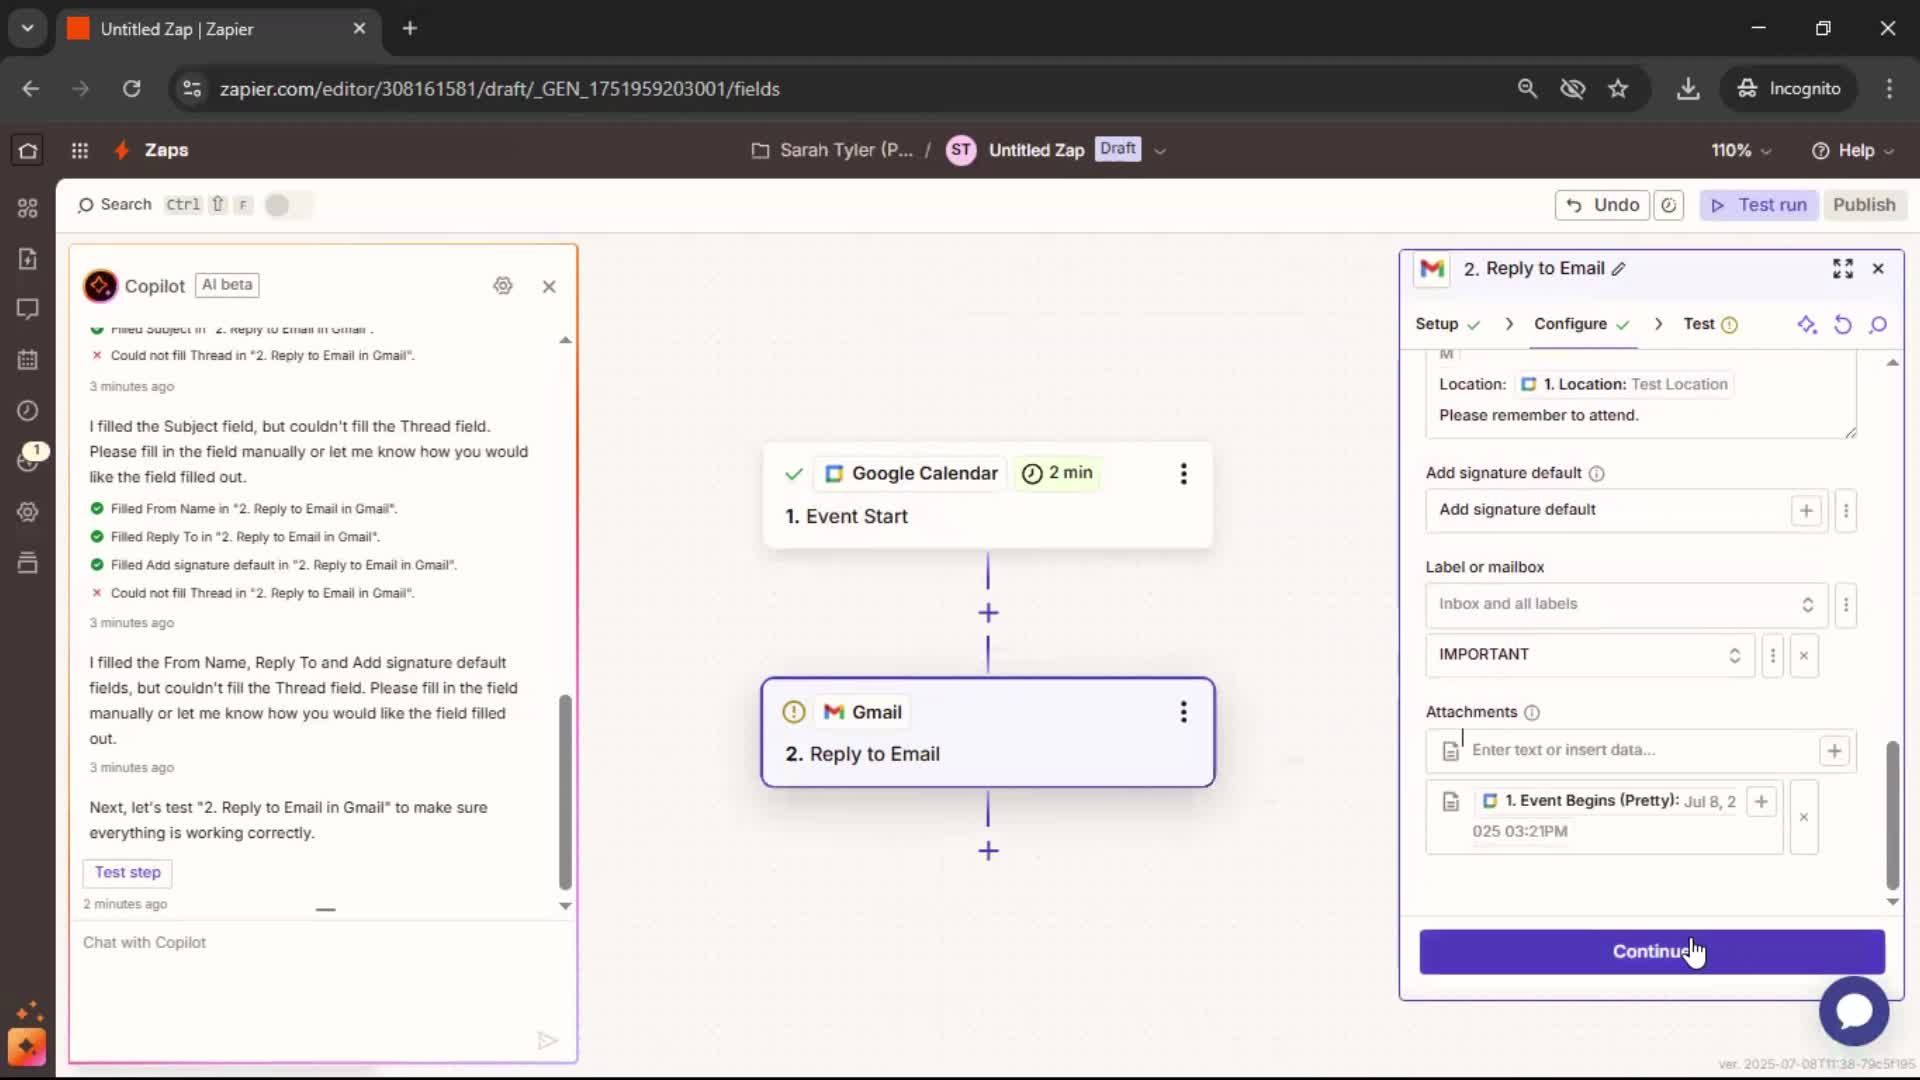Remove the IMPORTANT label entry
Viewport: 1920px width, 1080px height.
(x=1804, y=656)
